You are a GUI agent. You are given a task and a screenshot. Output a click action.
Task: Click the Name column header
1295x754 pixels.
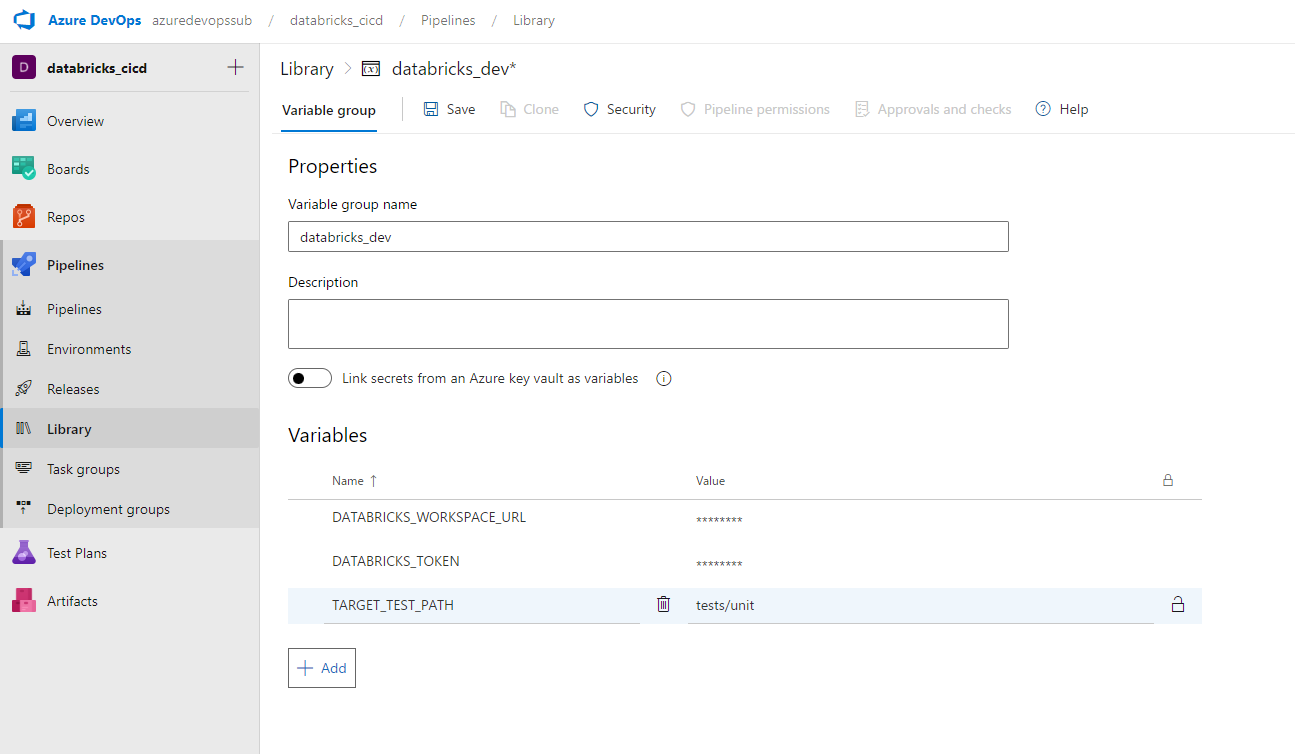(x=348, y=481)
